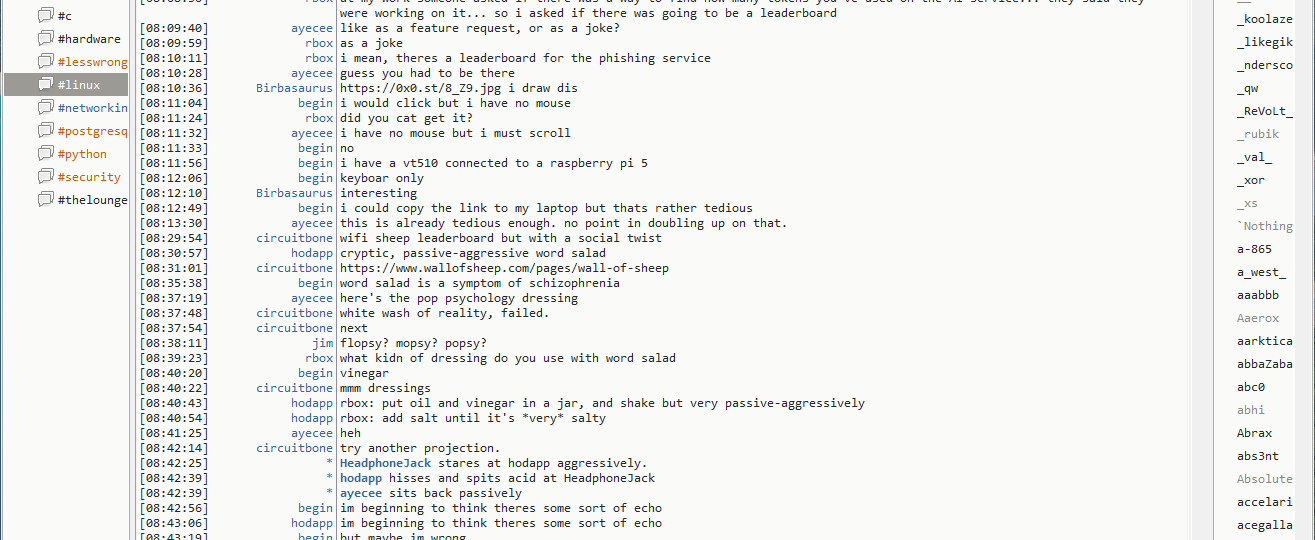Select user _koolaze in the nick list
This screenshot has height=540, width=1315.
click(x=1264, y=19)
